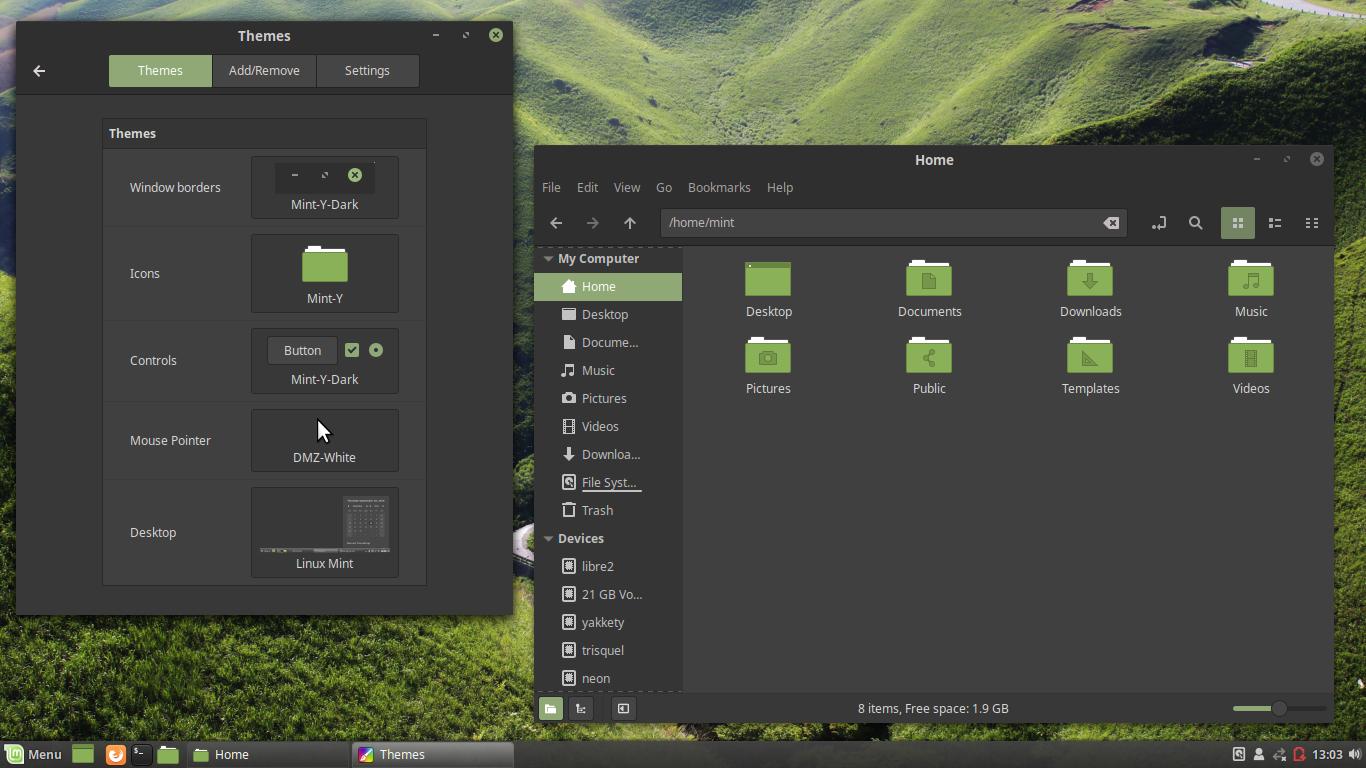The width and height of the screenshot is (1366, 768).
Task: Open the Documents folder icon
Action: [929, 290]
